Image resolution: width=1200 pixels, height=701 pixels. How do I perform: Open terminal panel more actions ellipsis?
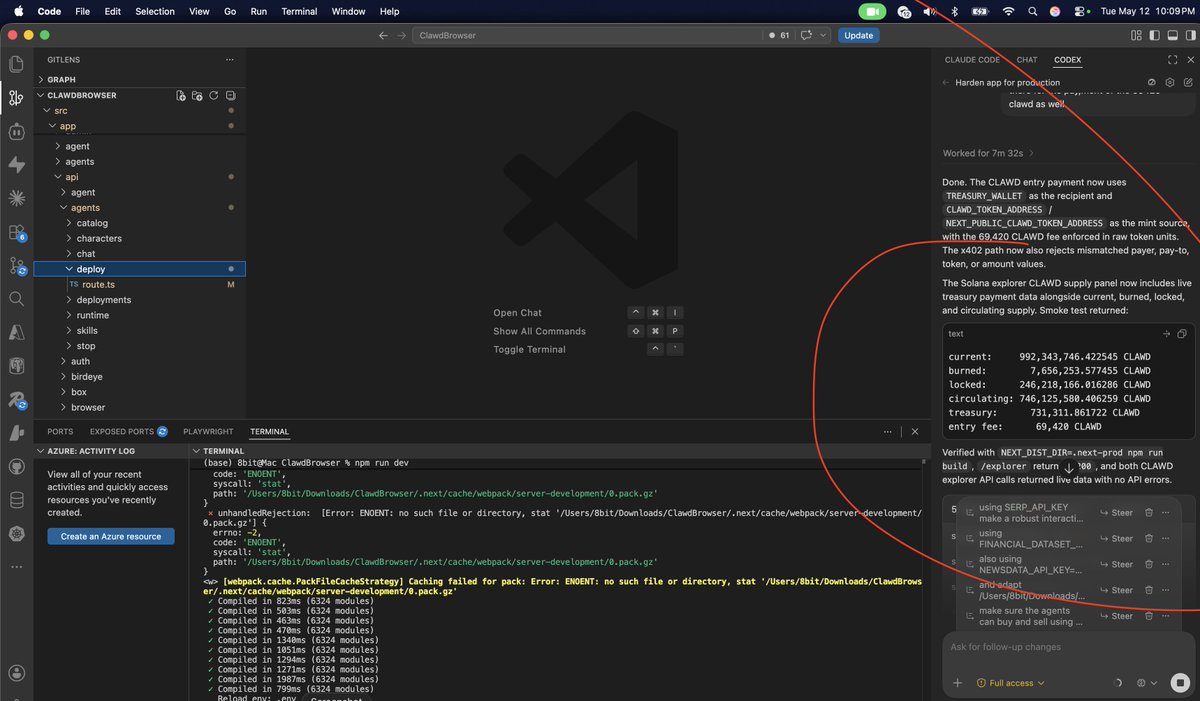(888, 432)
